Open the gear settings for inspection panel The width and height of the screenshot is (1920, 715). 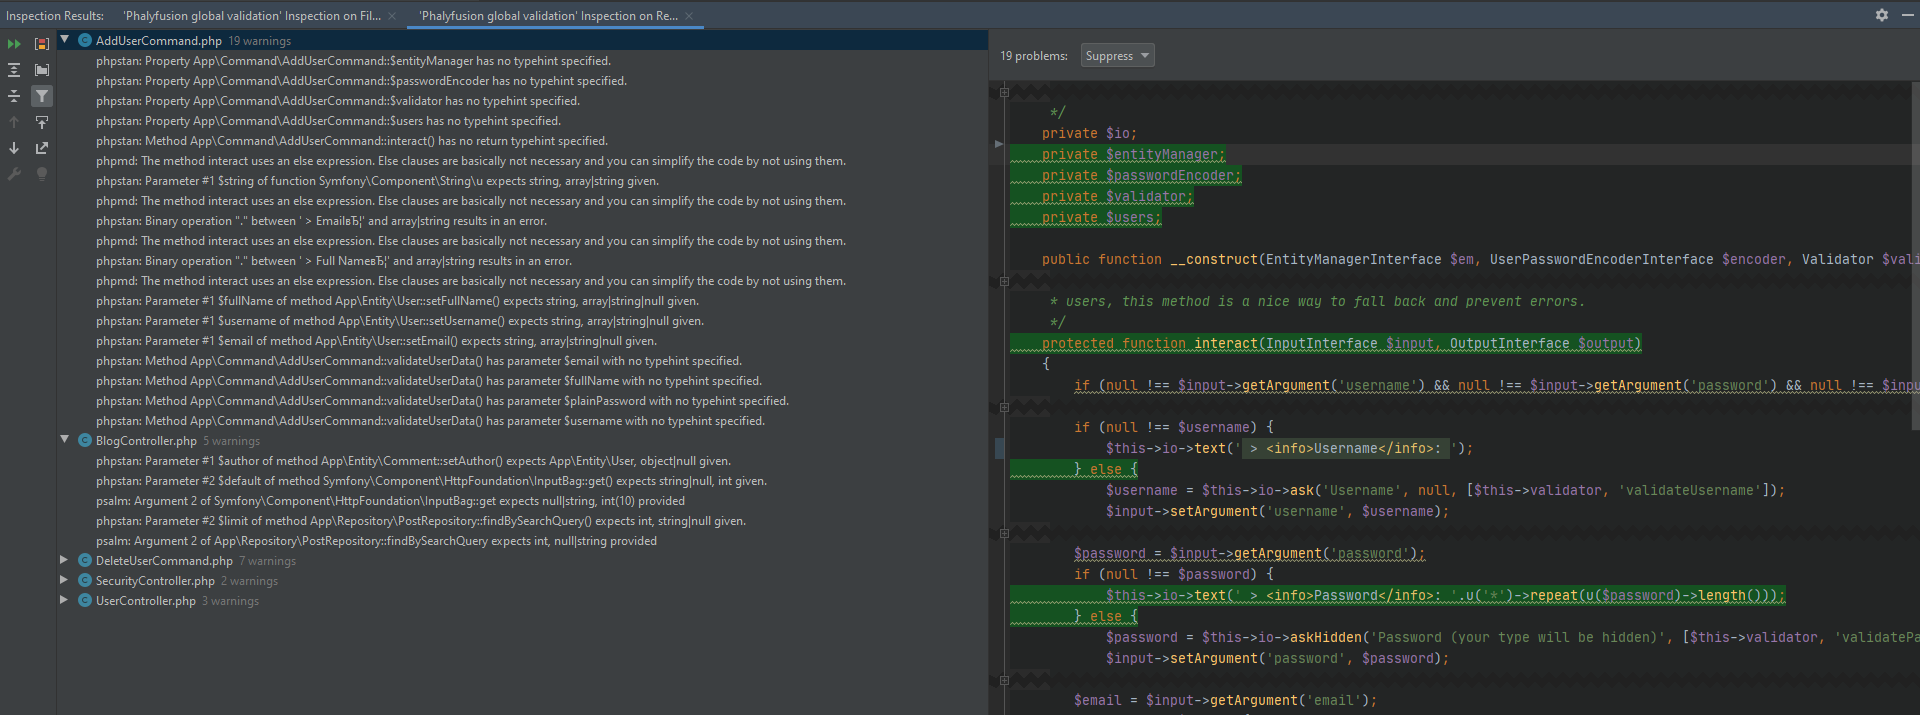(x=1882, y=15)
